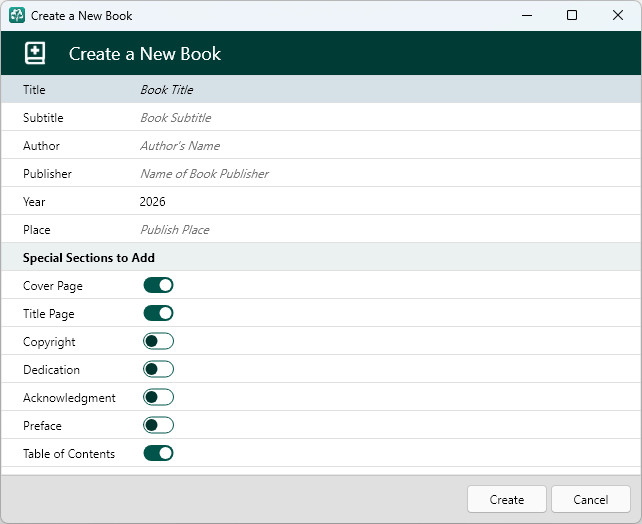
Task: Click the new book icon in header
Action: click(35, 53)
